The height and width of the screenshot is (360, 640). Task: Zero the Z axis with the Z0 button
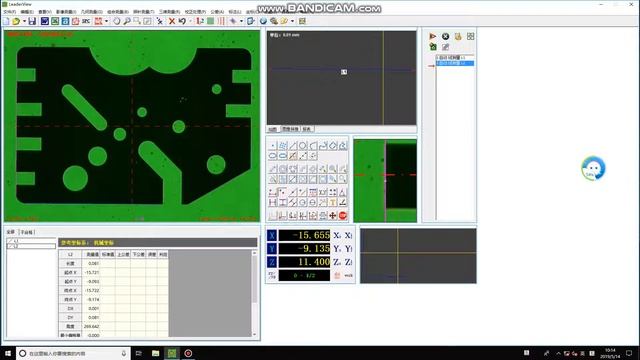(337, 262)
